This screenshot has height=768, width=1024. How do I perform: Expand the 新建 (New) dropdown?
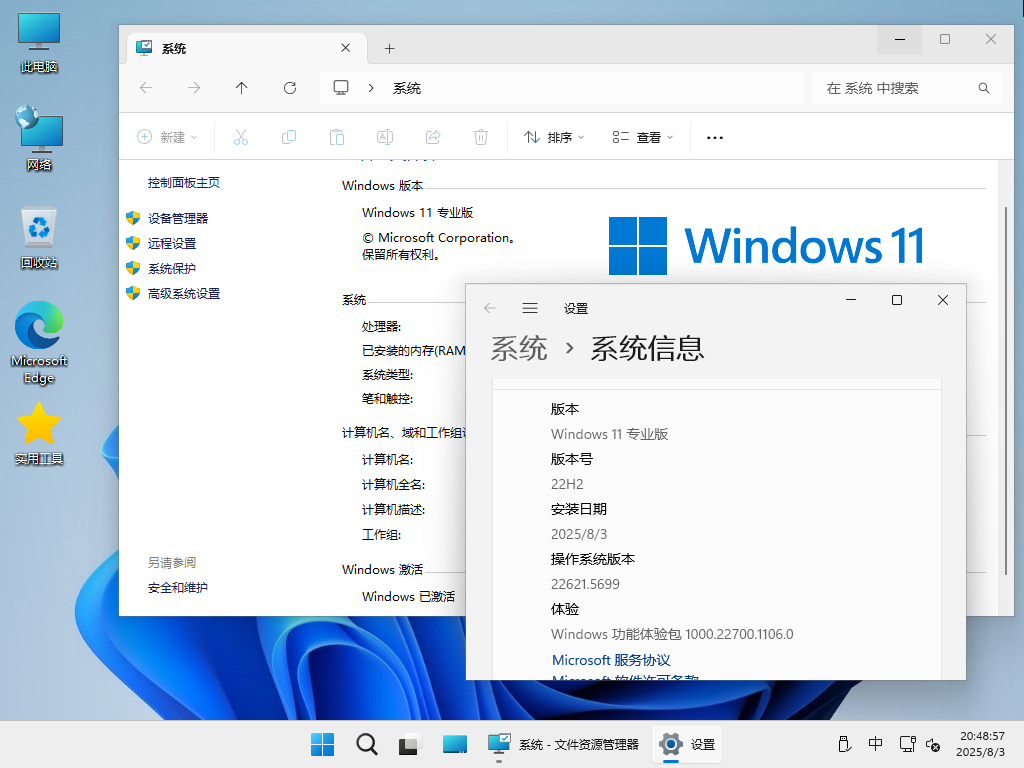coord(168,137)
